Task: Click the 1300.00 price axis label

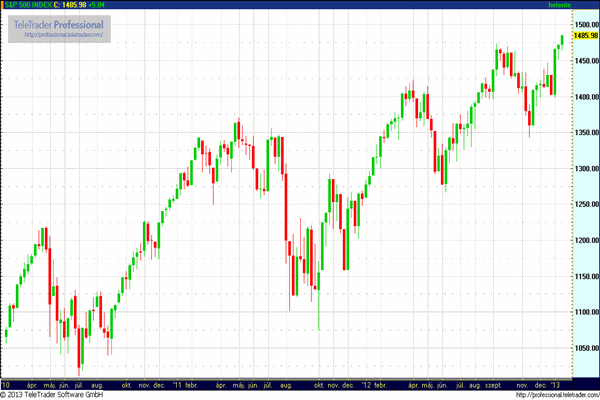Action: pos(585,168)
